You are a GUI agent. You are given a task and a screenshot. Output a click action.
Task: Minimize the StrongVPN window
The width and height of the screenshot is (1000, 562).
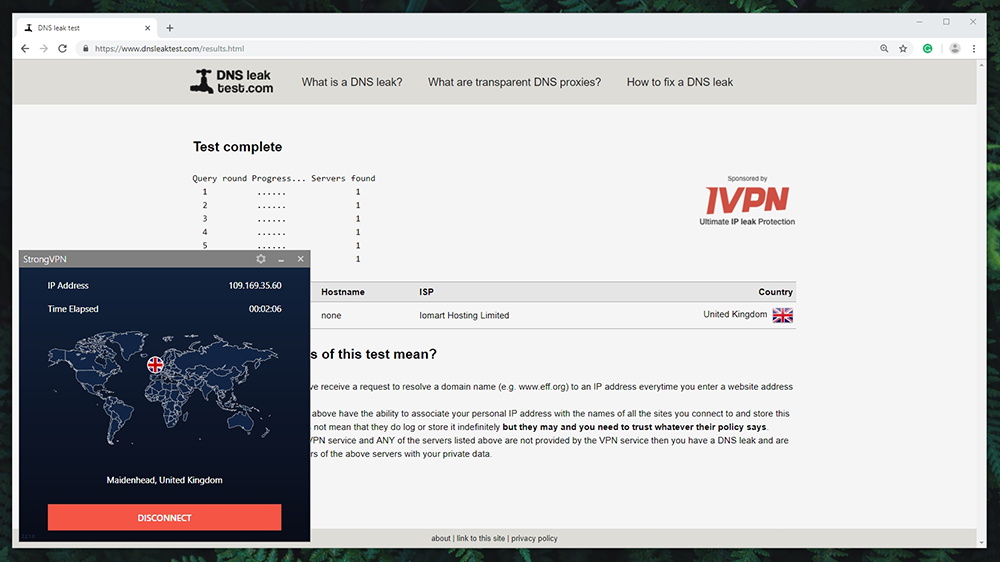click(x=281, y=260)
